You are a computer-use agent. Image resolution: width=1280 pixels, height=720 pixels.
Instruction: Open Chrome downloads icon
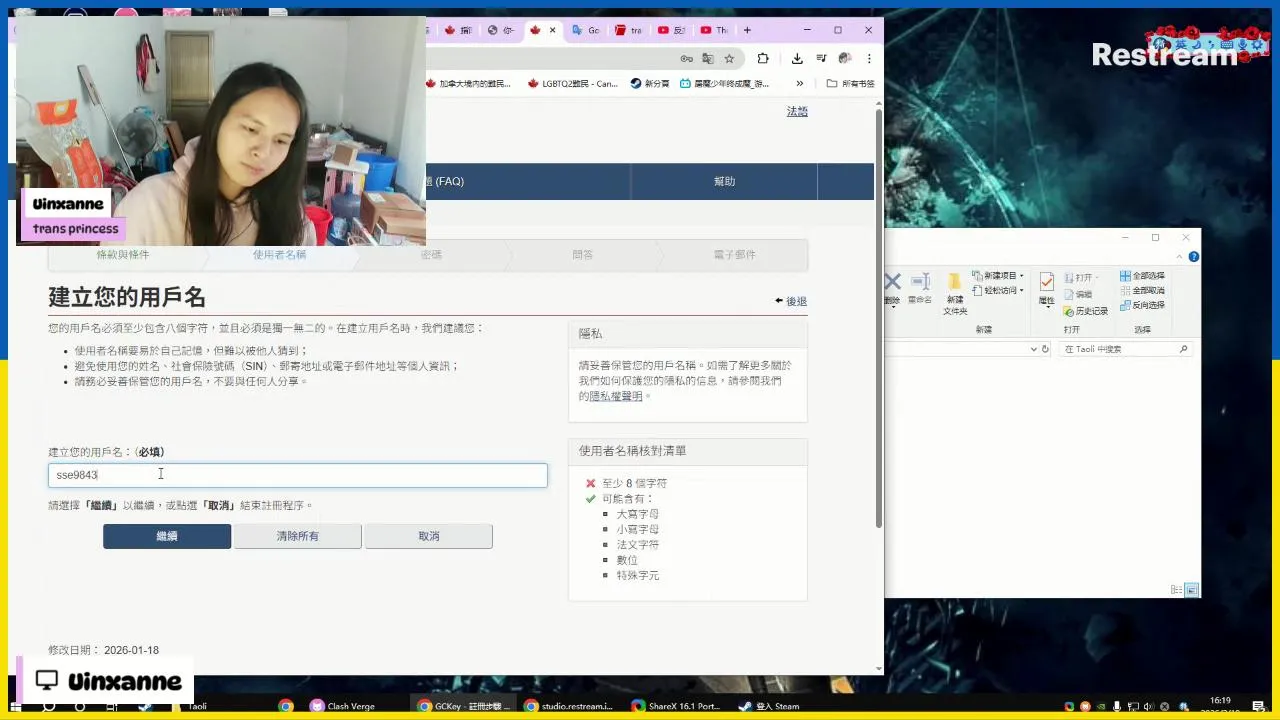(797, 59)
